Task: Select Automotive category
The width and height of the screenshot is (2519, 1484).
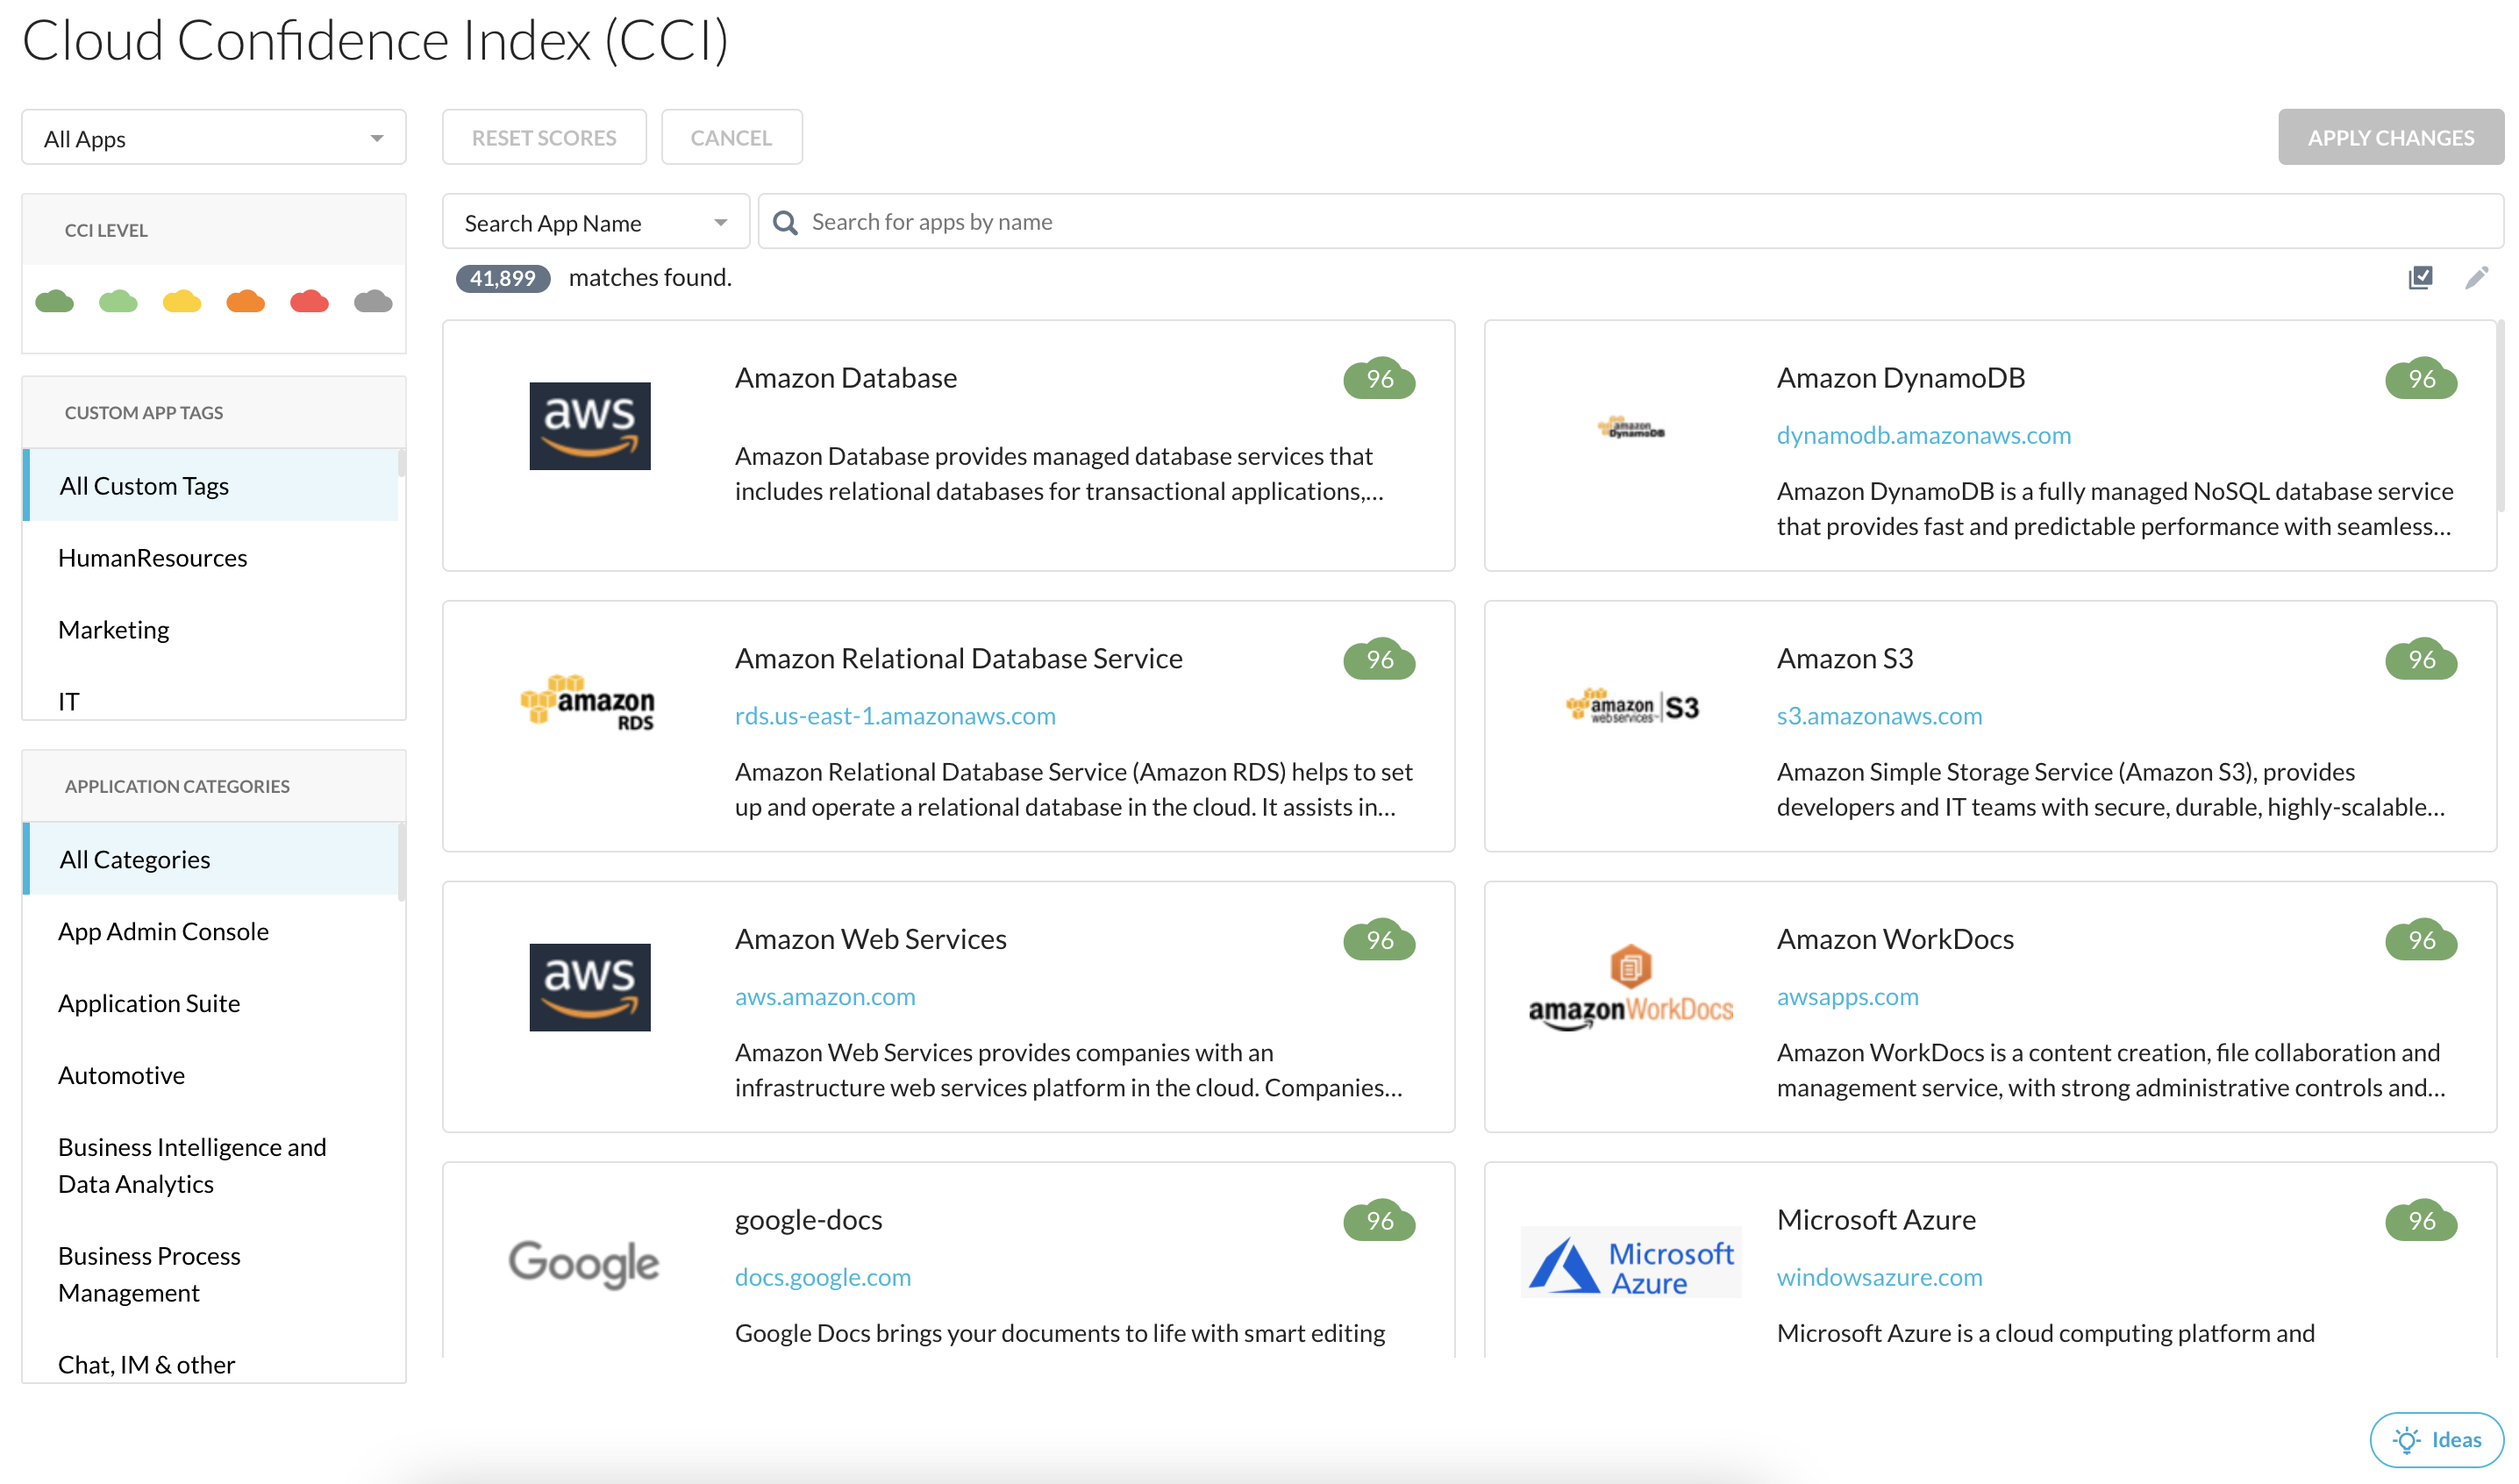Action: [211, 1076]
